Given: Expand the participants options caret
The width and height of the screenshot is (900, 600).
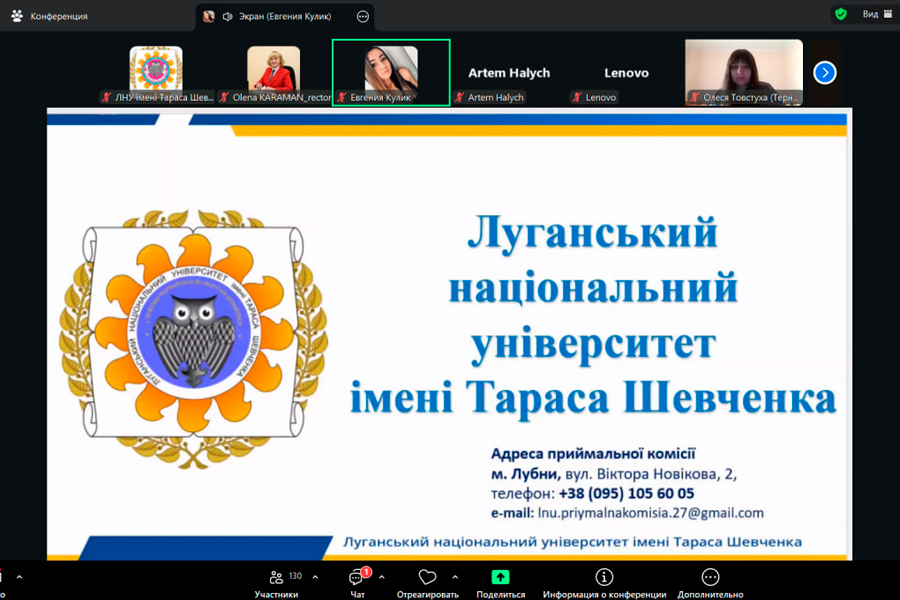Looking at the screenshot, I should tap(315, 577).
